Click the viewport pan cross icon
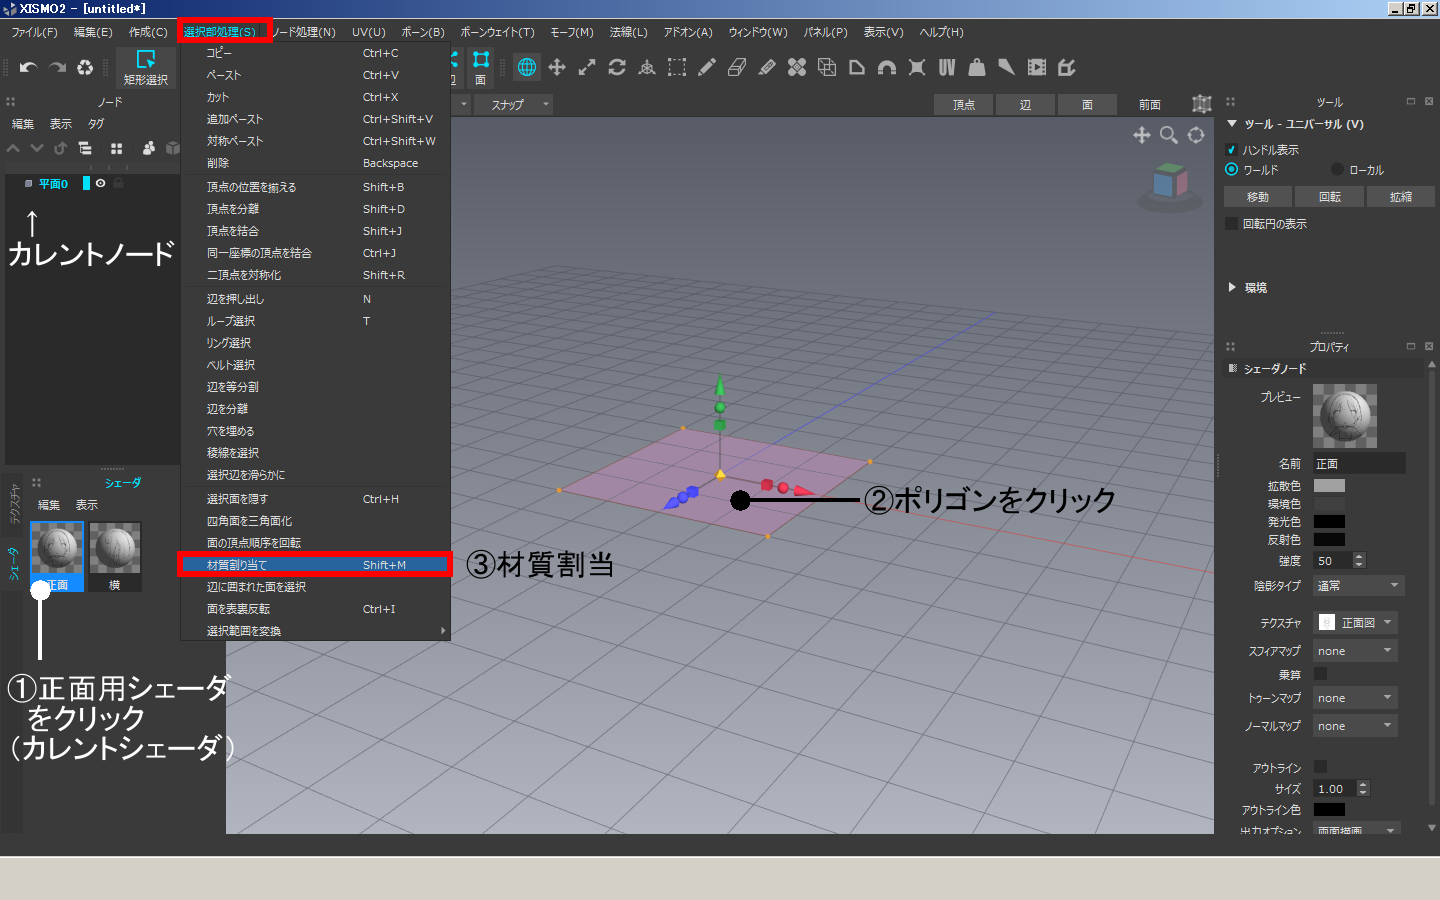This screenshot has width=1440, height=900. click(x=1142, y=135)
